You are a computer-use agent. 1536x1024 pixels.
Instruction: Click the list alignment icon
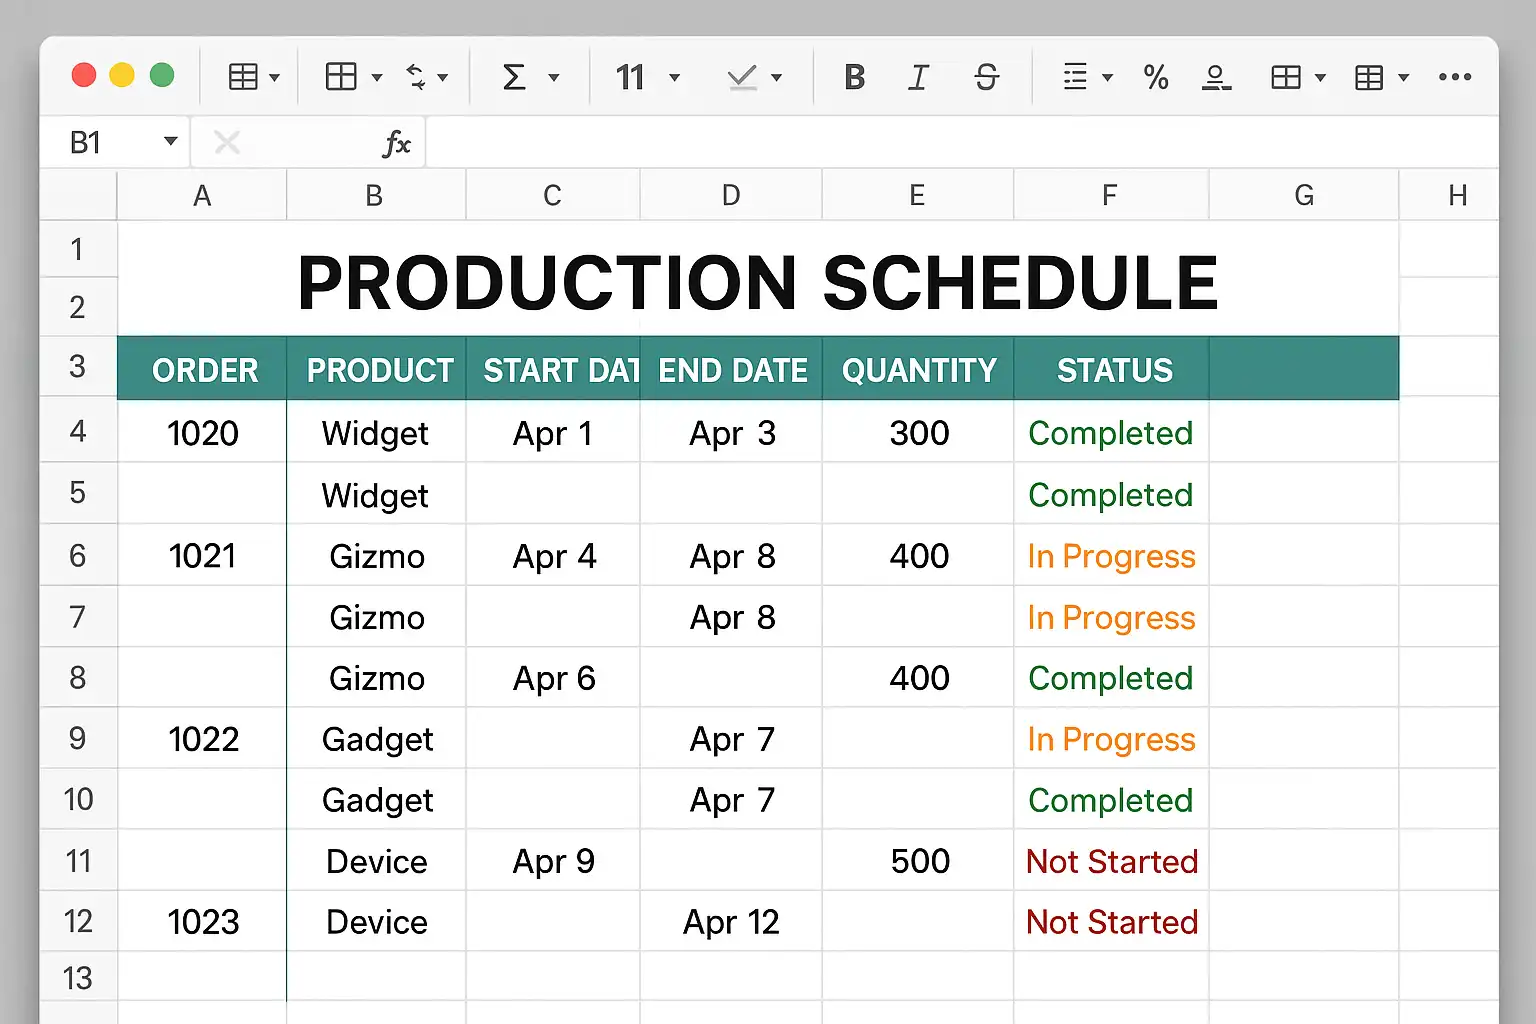(1075, 77)
